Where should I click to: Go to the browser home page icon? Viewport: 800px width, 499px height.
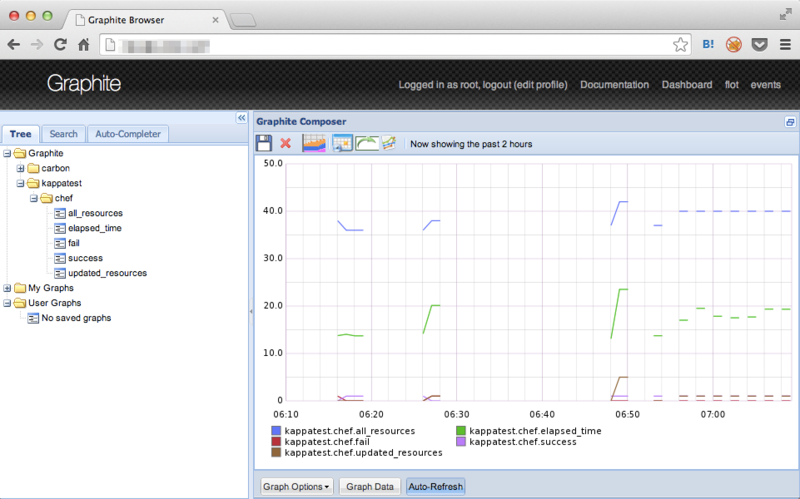pyautogui.click(x=84, y=45)
